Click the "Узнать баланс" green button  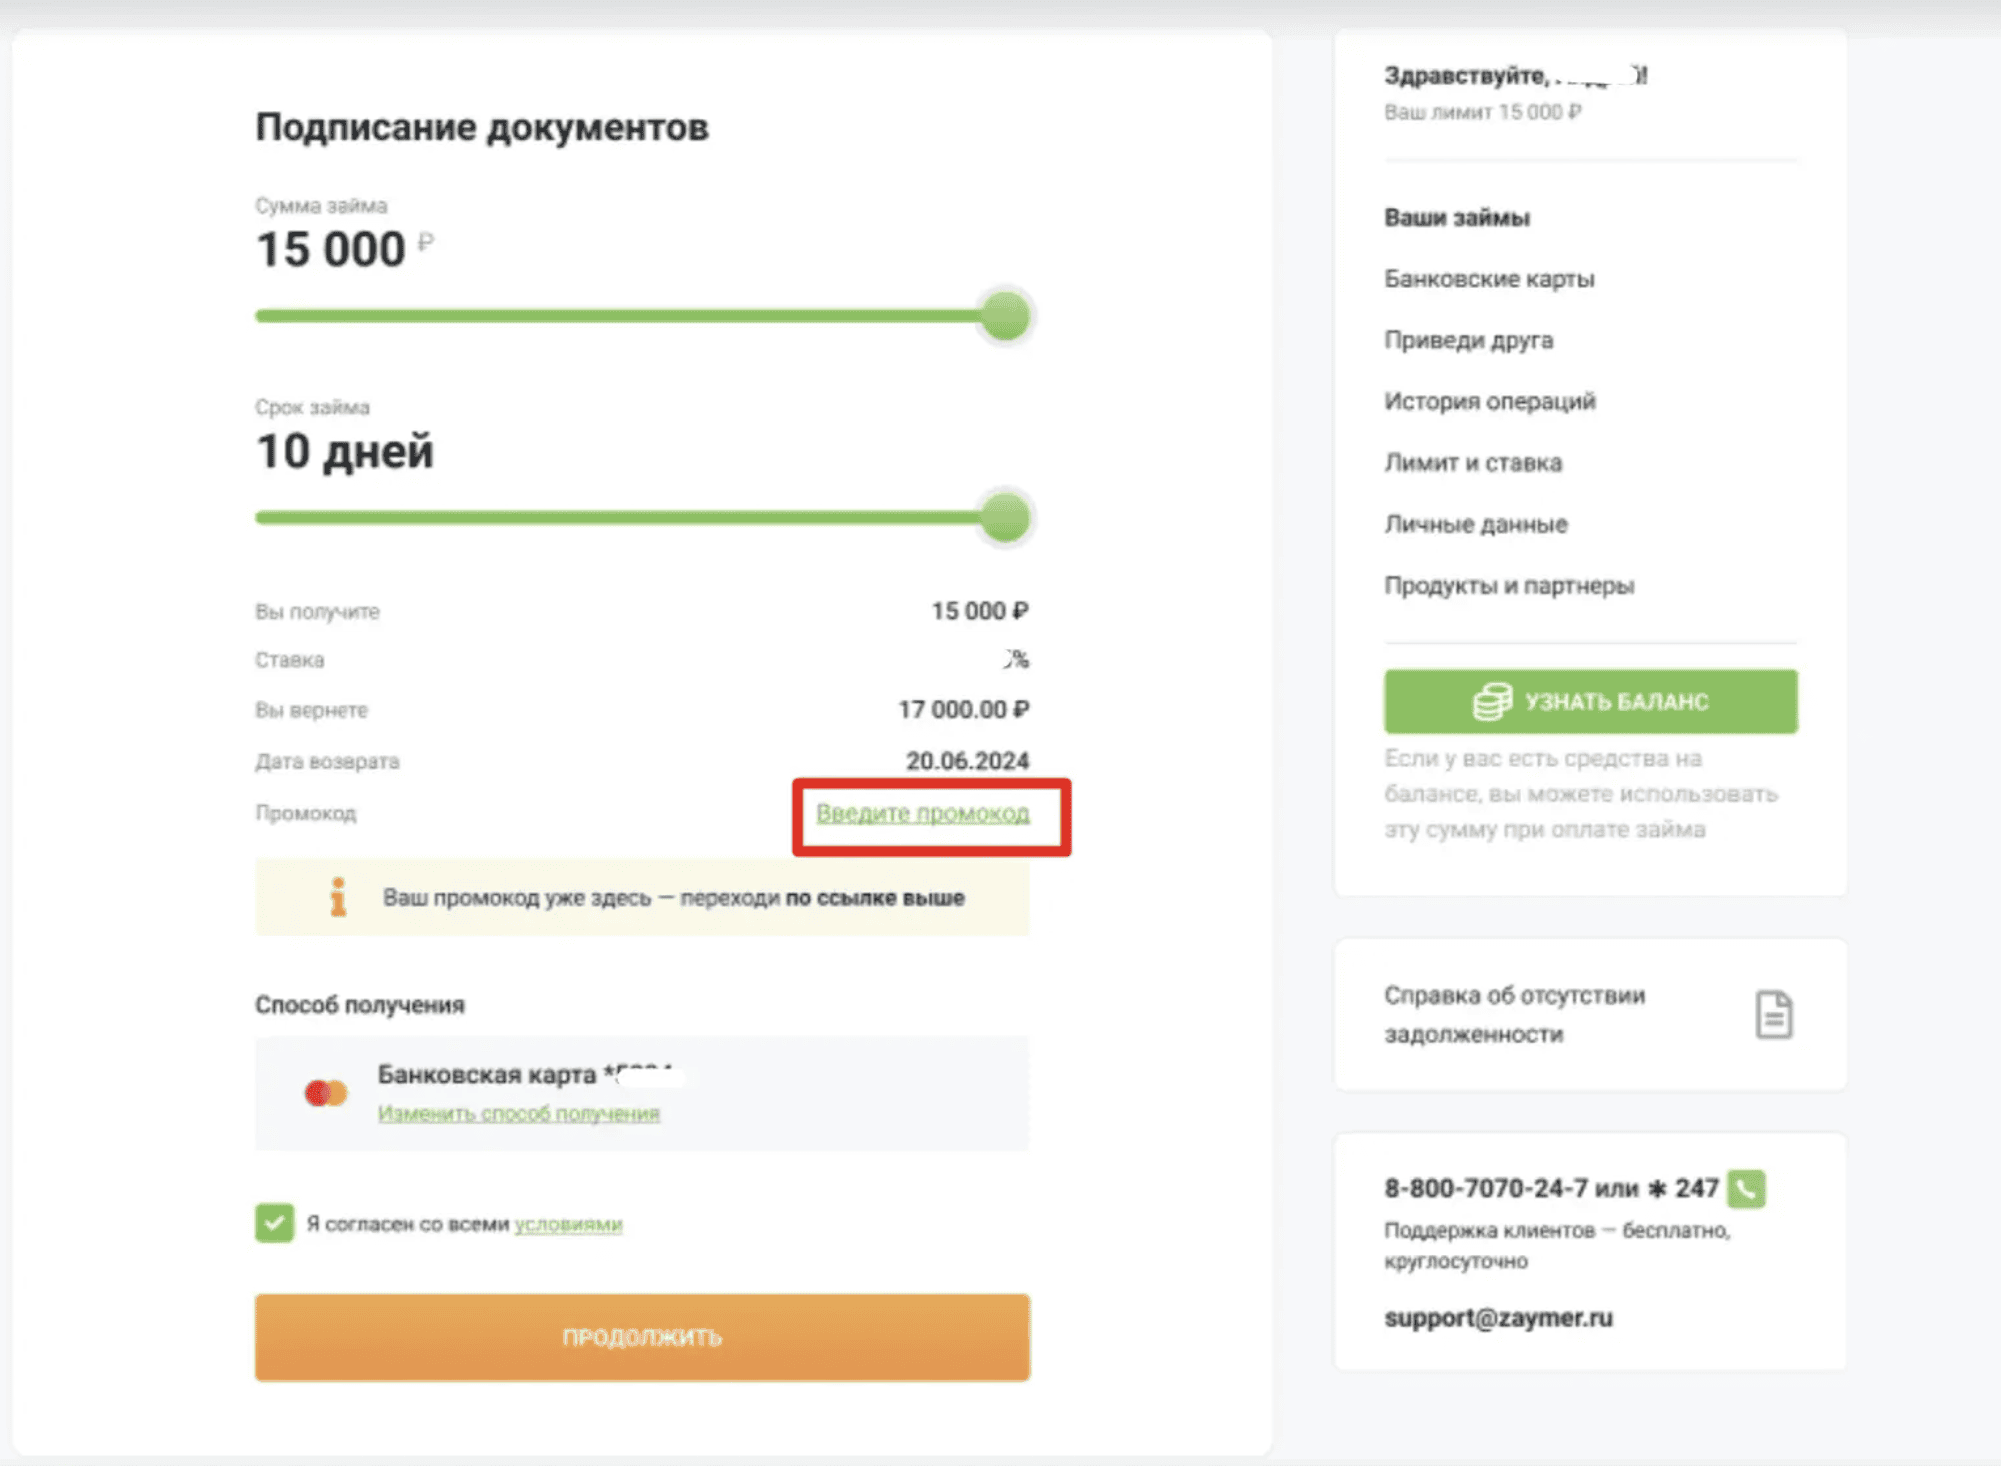click(1590, 701)
